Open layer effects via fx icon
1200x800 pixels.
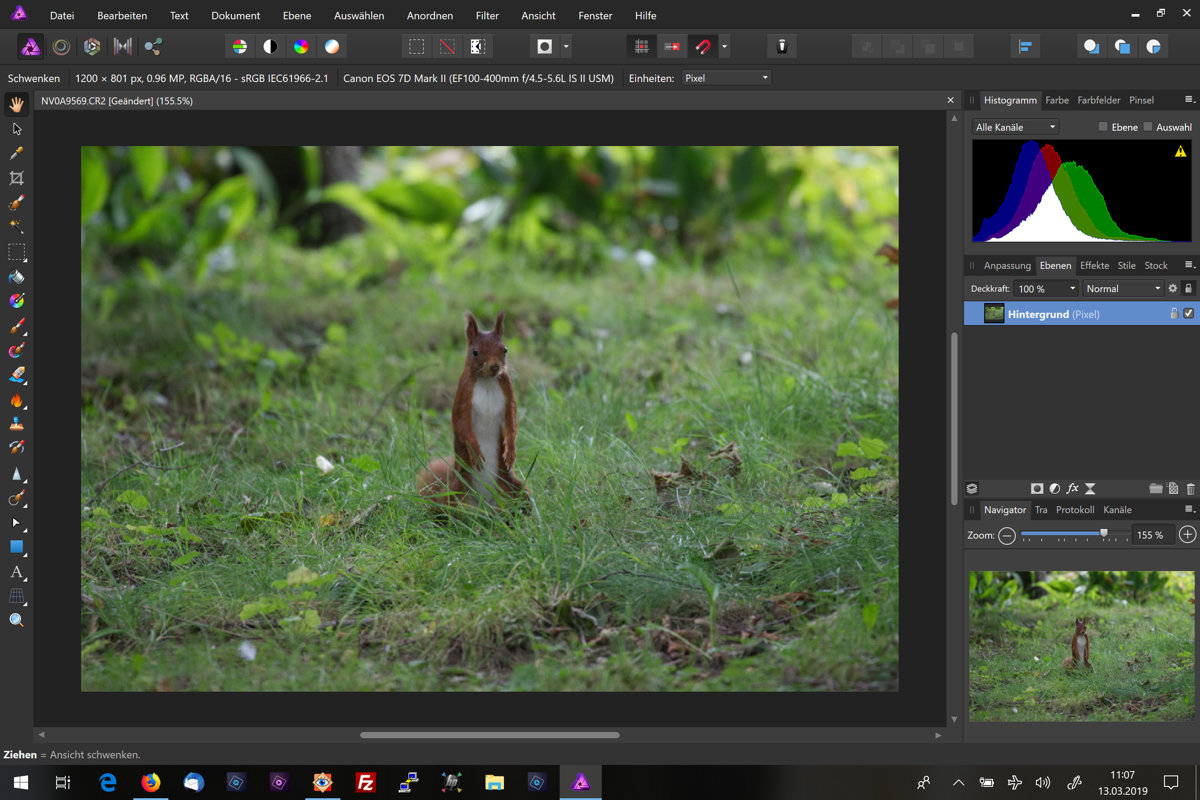[1073, 489]
